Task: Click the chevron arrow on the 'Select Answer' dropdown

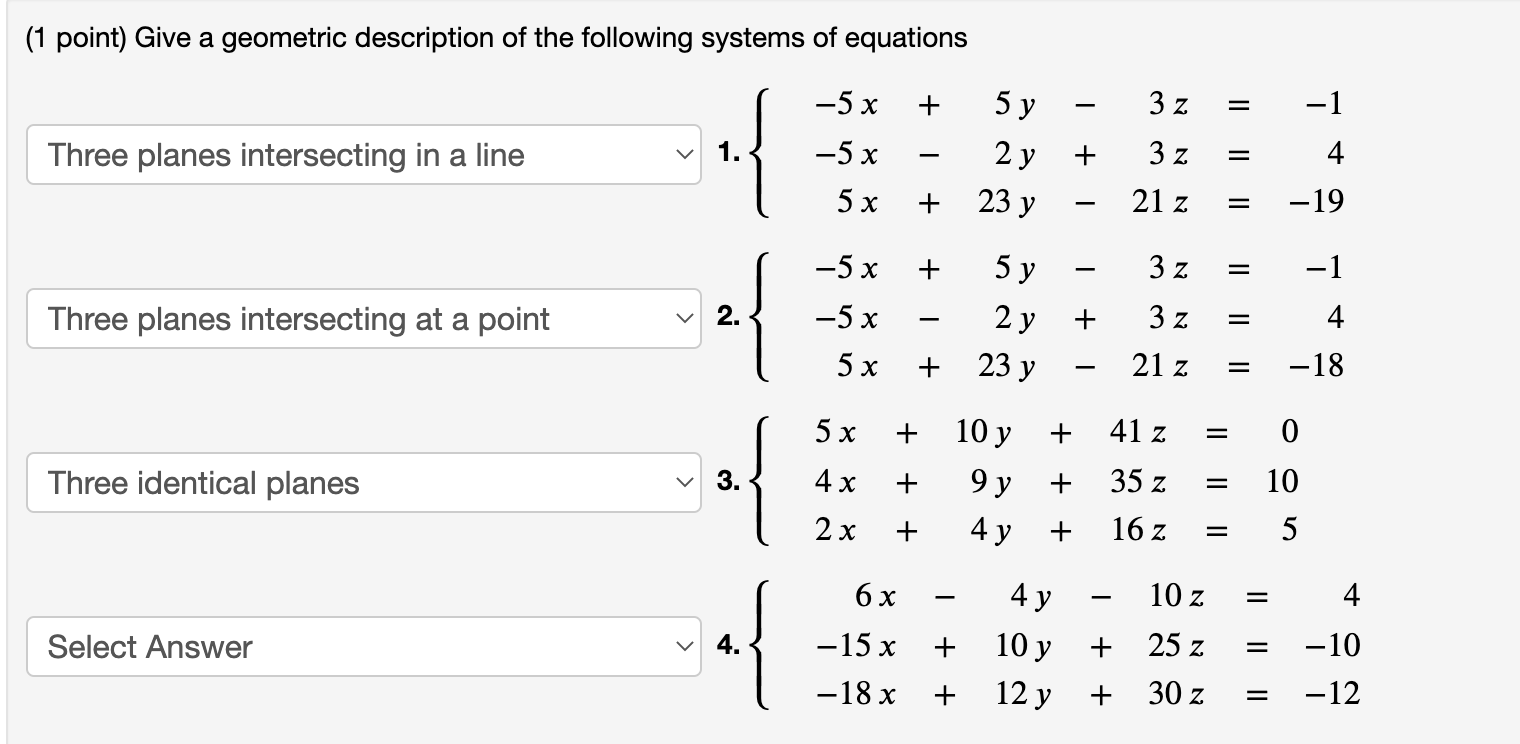Action: (683, 647)
